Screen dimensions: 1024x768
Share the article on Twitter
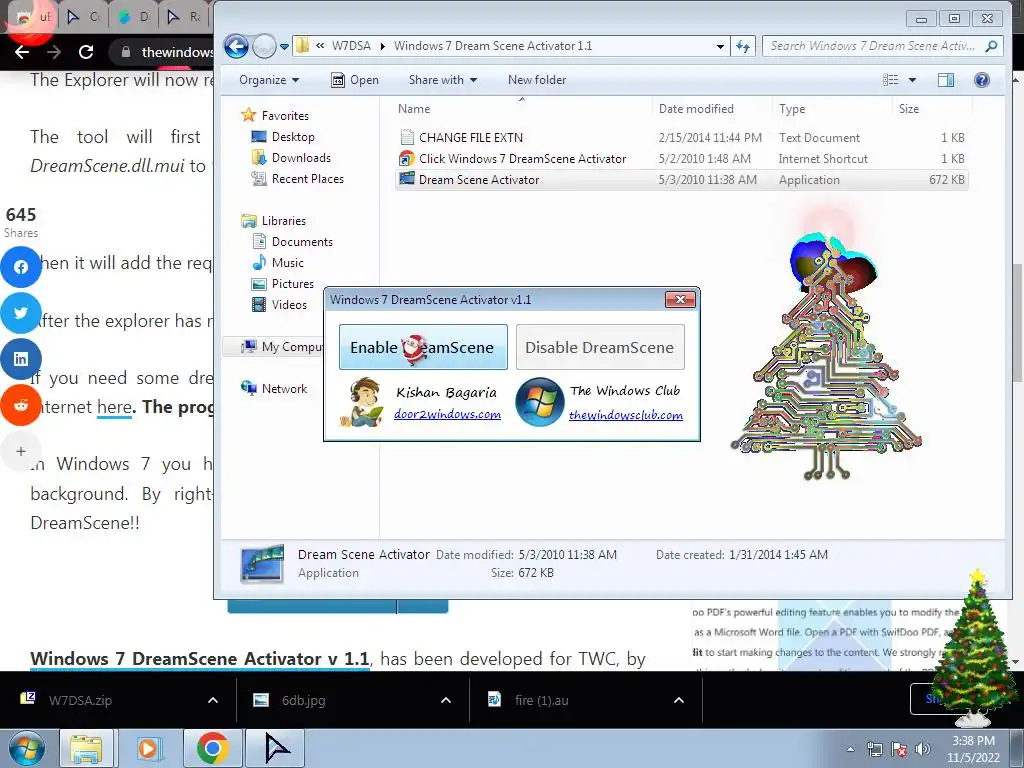point(21,313)
